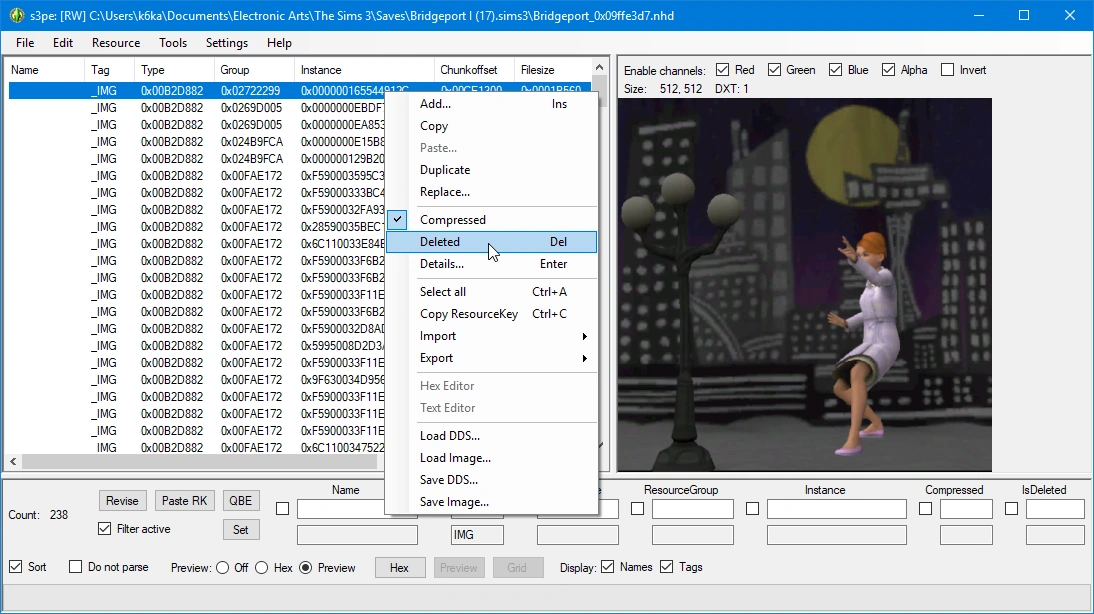Screen dimensions: 1094x614
Task: Toggle the Alpha channel checkbox
Action: [888, 70]
